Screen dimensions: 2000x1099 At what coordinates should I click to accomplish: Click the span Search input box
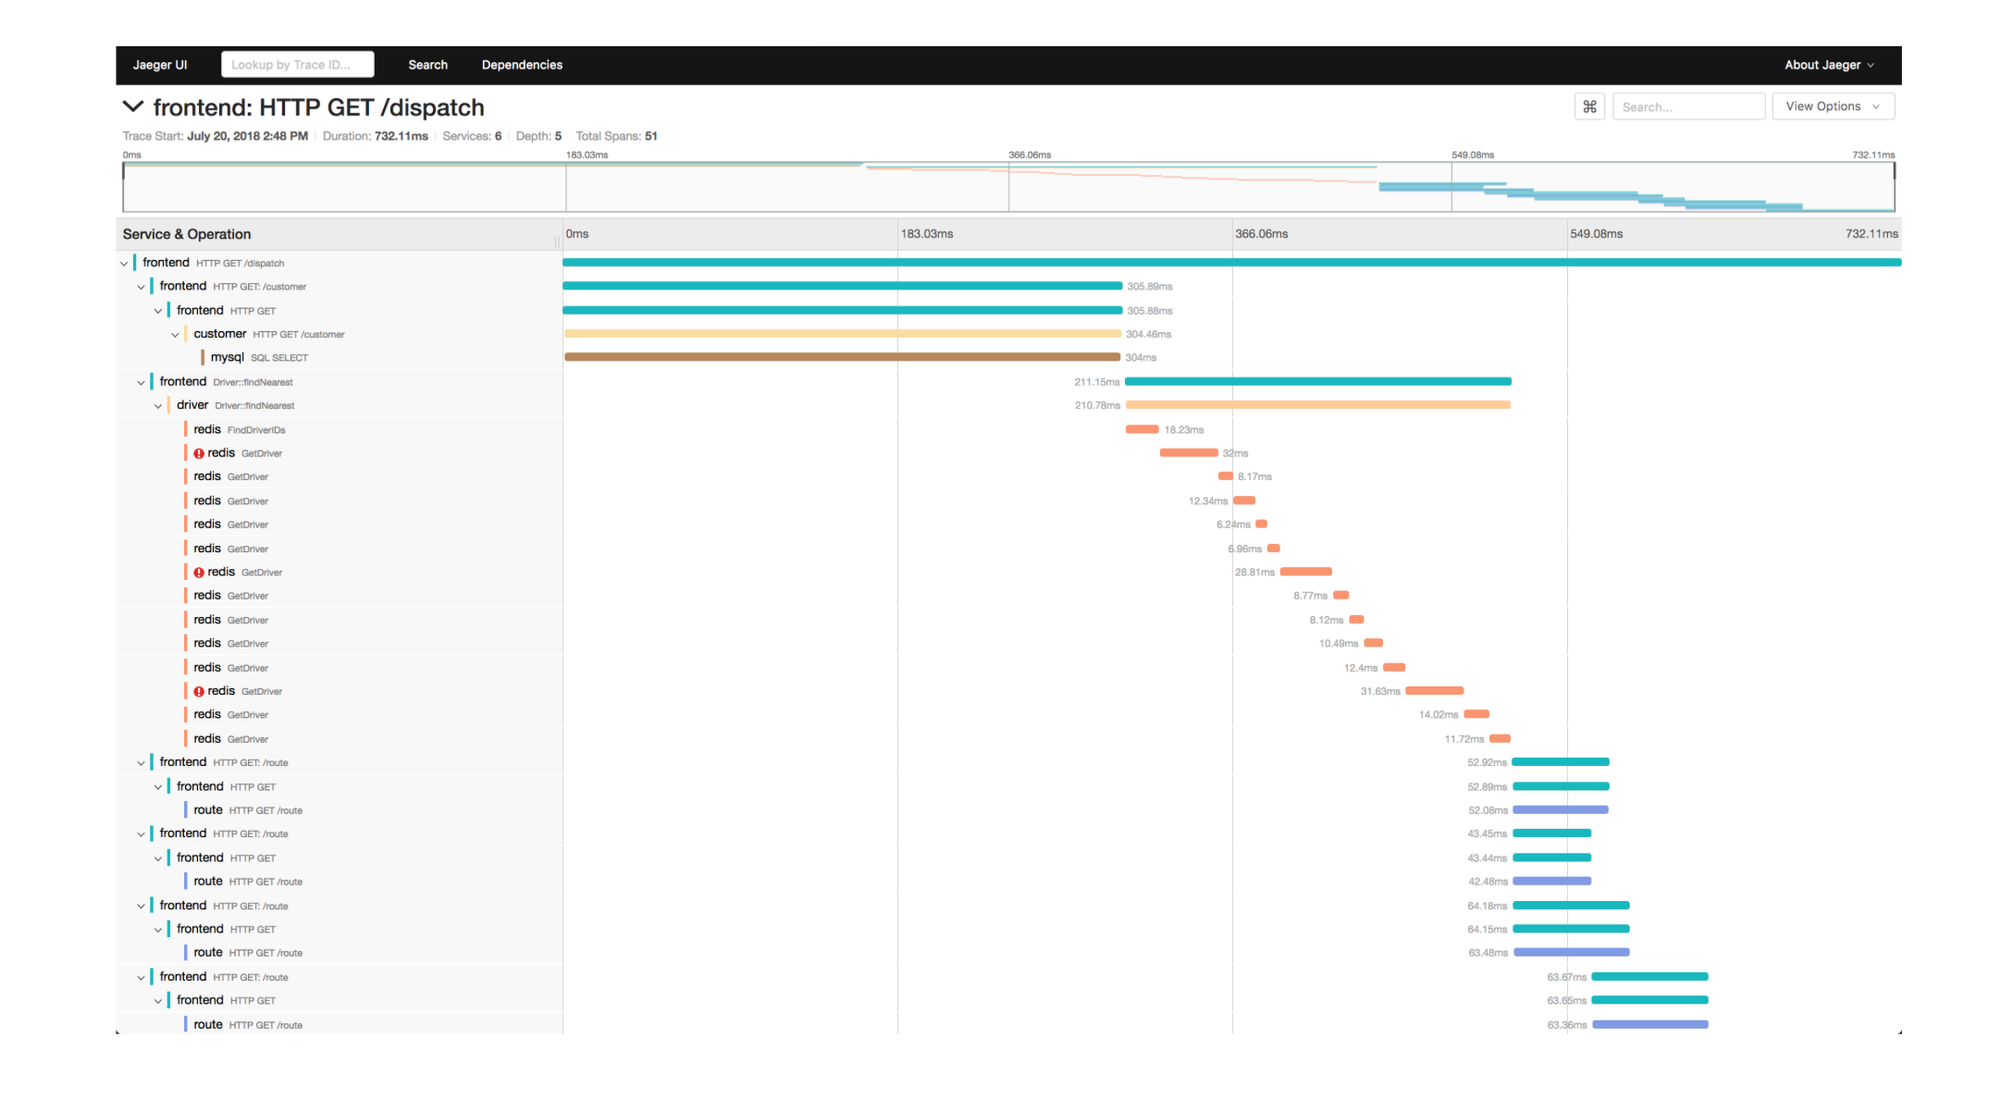[1687, 106]
